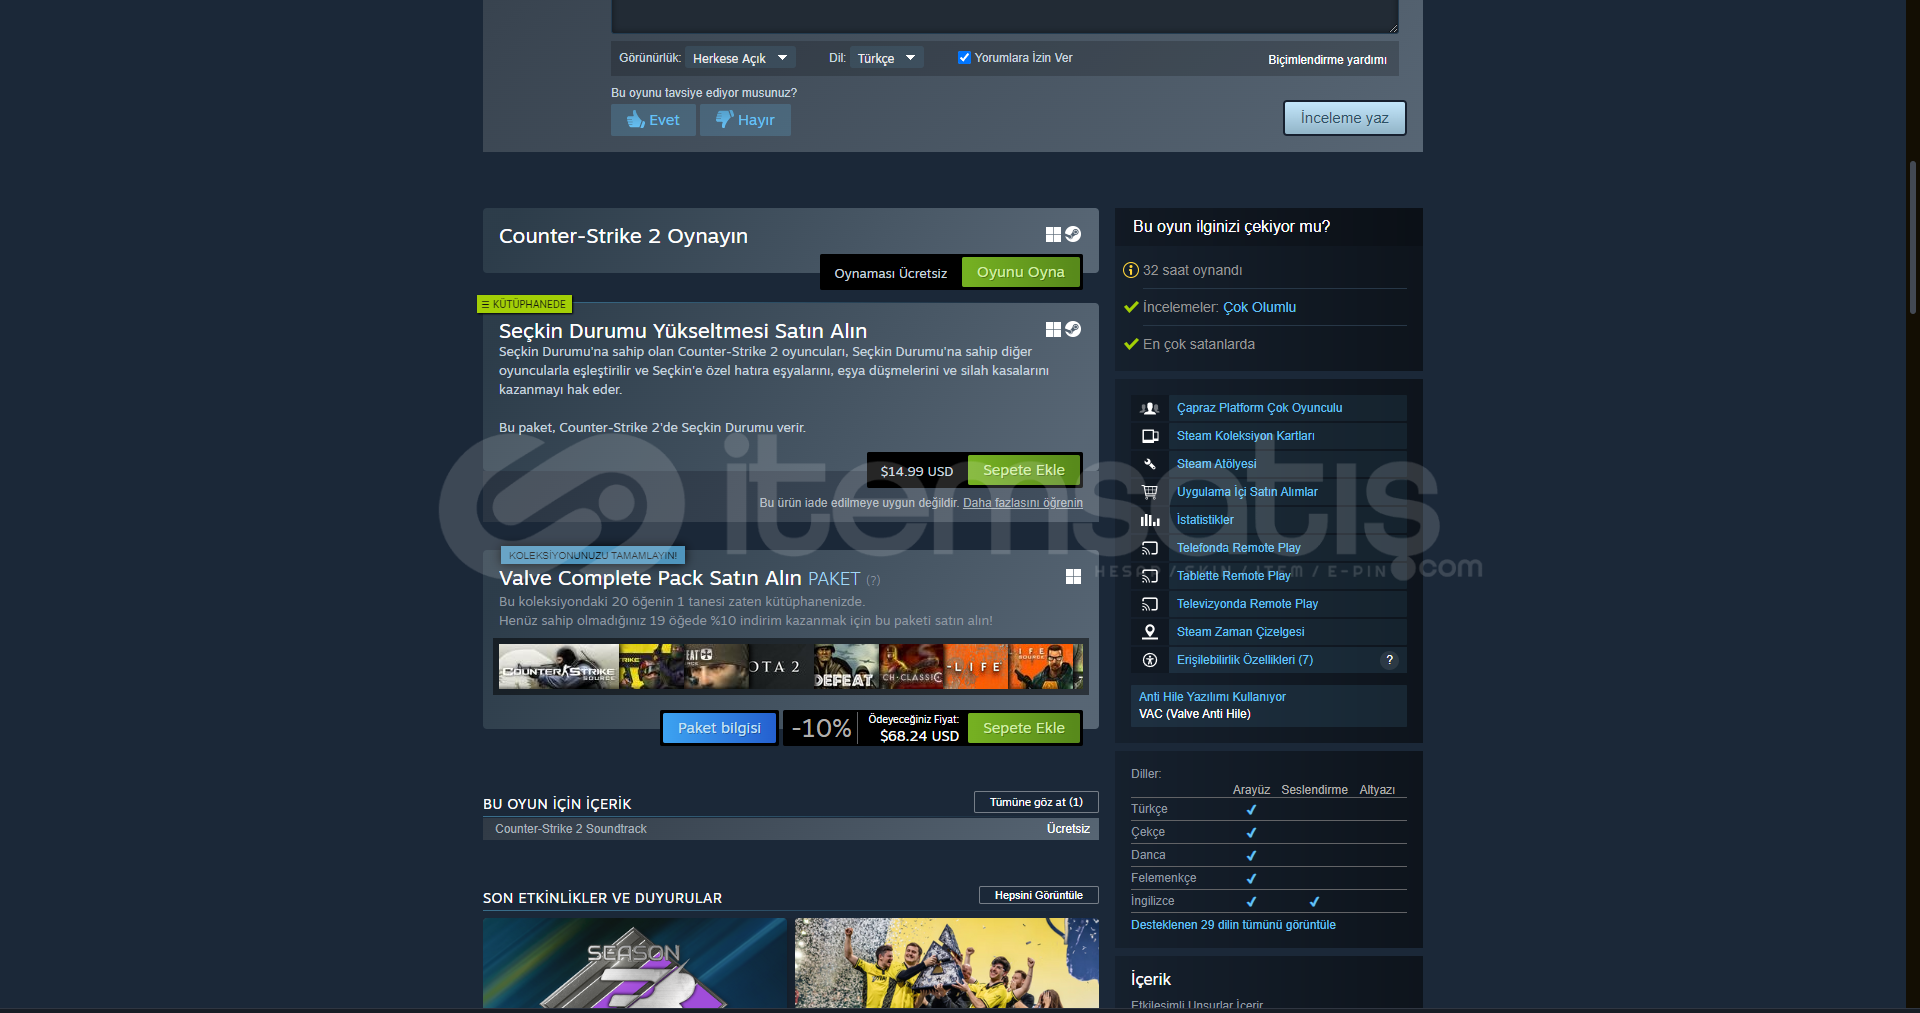The width and height of the screenshot is (1920, 1013).
Task: Open the Daha fazlasını öğrenin link
Action: (x=1023, y=503)
